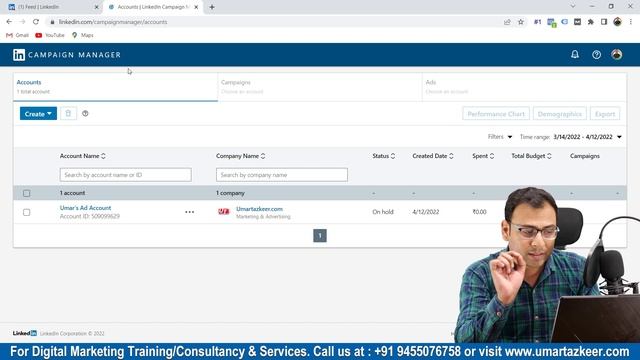Click the trash delete icon next to Create
The height and width of the screenshot is (360, 640).
click(68, 113)
